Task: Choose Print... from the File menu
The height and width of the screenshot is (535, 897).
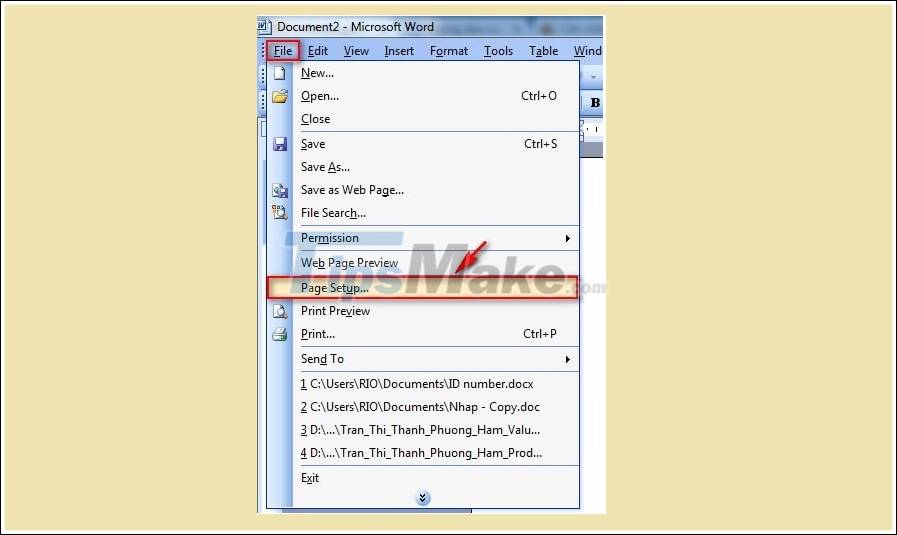Action: 423,334
